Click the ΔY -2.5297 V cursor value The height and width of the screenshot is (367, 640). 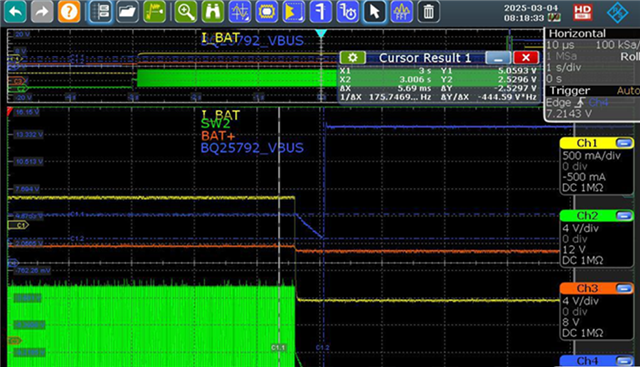pyautogui.click(x=516, y=89)
